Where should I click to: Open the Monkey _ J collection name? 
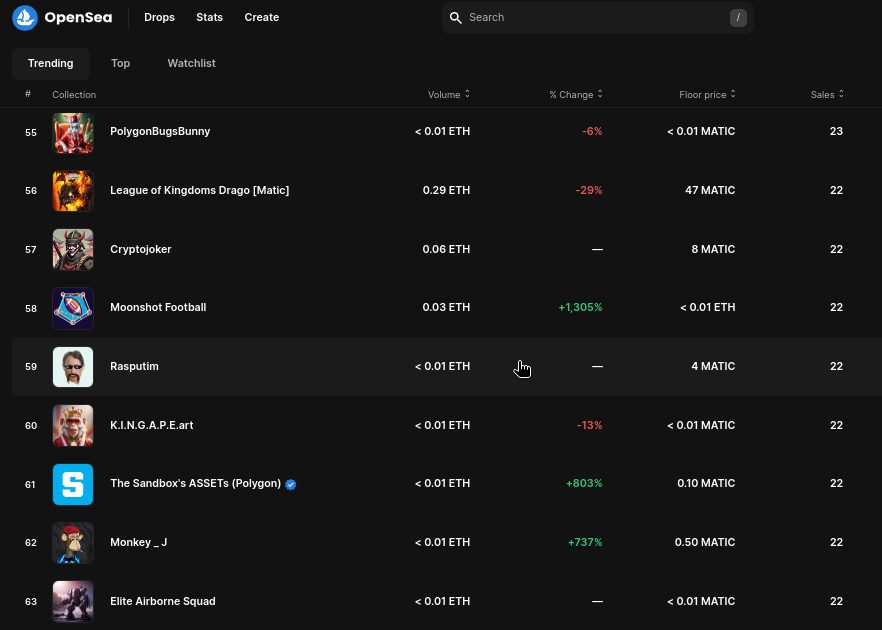click(138, 542)
